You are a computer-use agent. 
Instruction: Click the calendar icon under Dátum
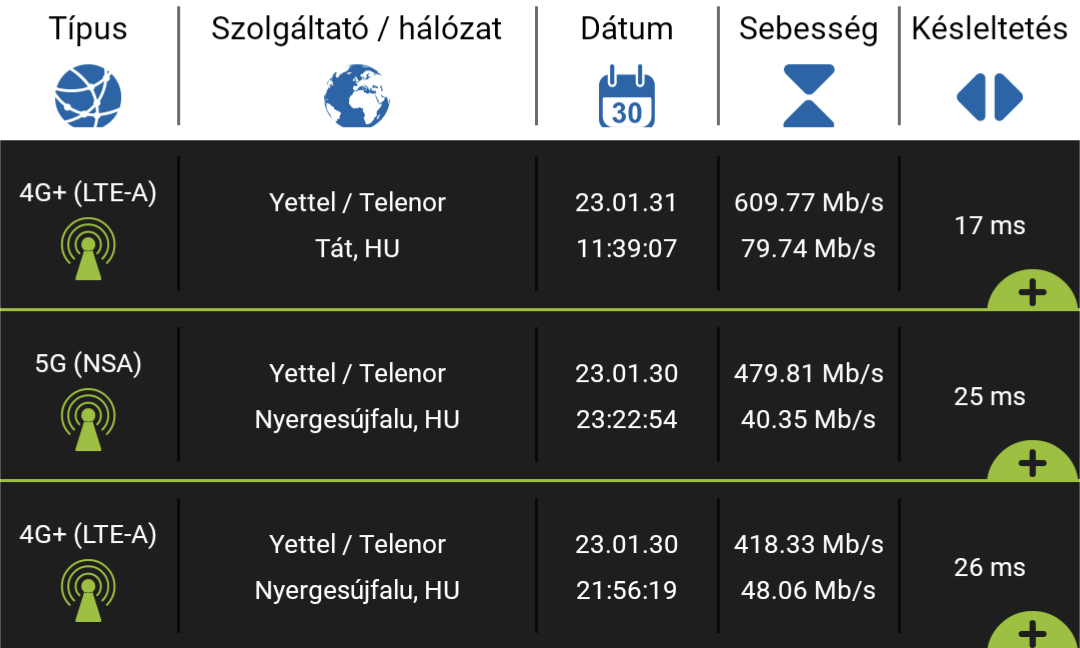click(x=627, y=96)
